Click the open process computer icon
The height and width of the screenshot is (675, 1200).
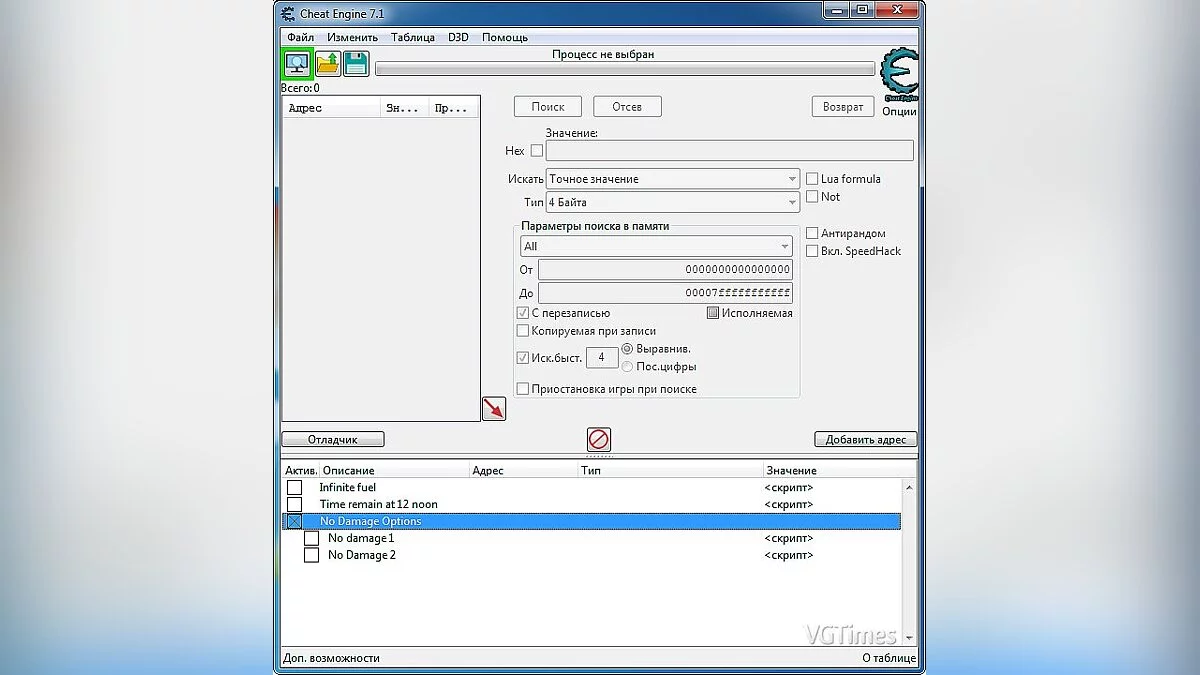tap(297, 64)
